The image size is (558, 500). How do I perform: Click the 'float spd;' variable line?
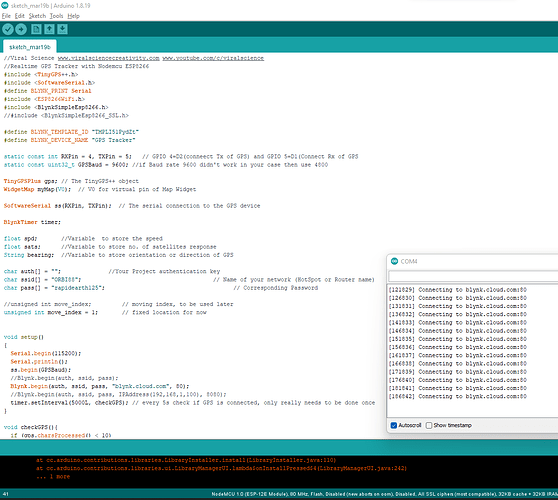coord(83,238)
